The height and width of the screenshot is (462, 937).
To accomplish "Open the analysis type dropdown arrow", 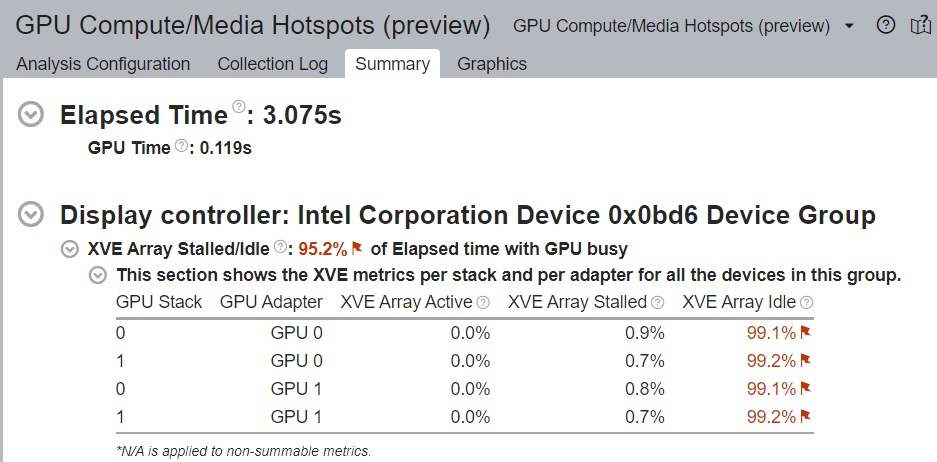I will click(x=849, y=25).
